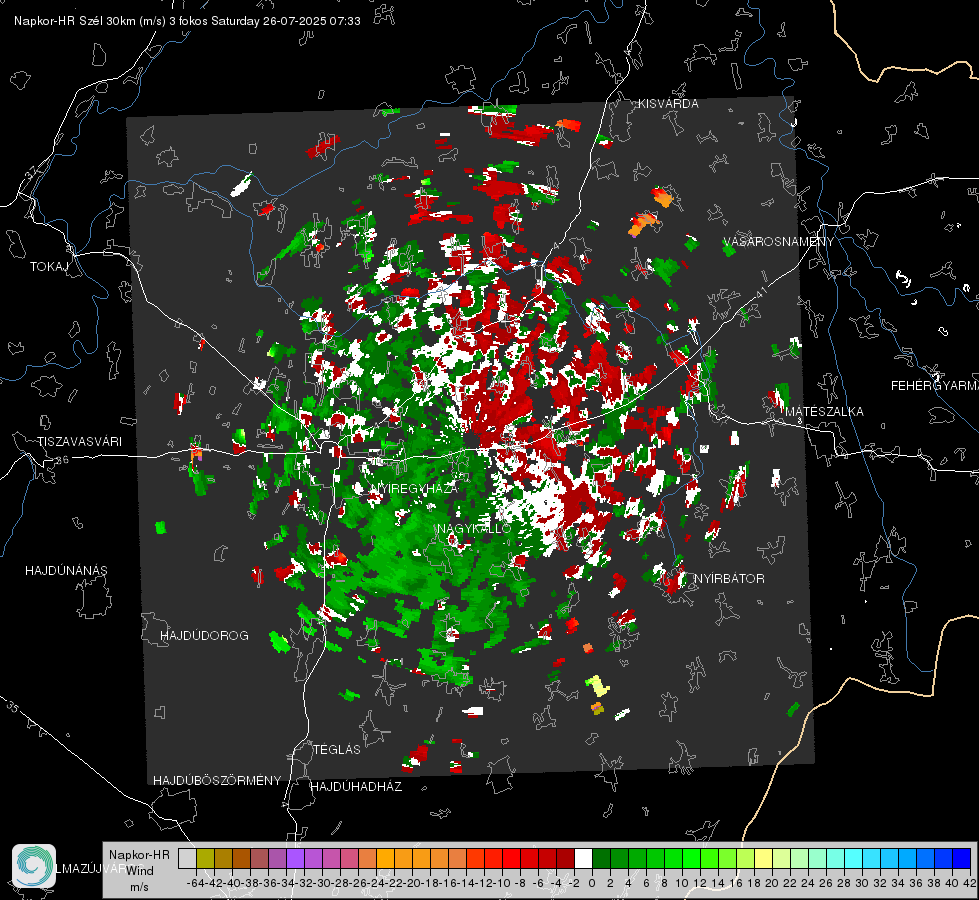Screen dimensions: 979x900
Task: Click the TÉGLÁS town label
Action: pyautogui.click(x=337, y=749)
